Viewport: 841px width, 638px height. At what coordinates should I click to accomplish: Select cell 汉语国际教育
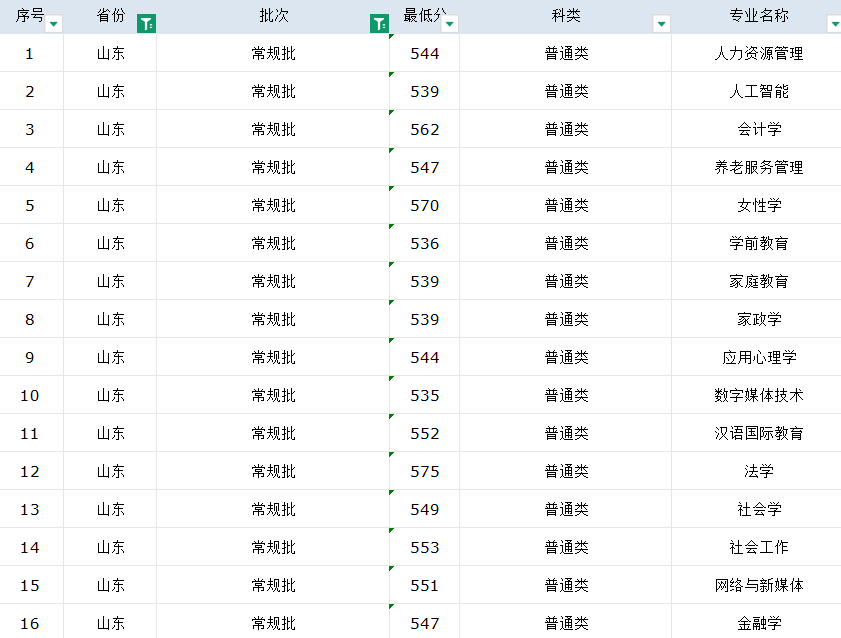756,433
